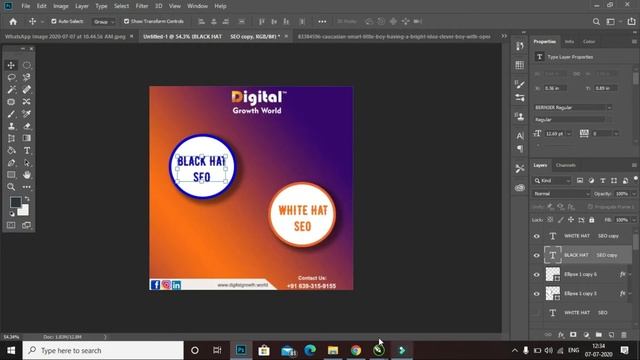Open Chrome from the taskbar

point(356,350)
